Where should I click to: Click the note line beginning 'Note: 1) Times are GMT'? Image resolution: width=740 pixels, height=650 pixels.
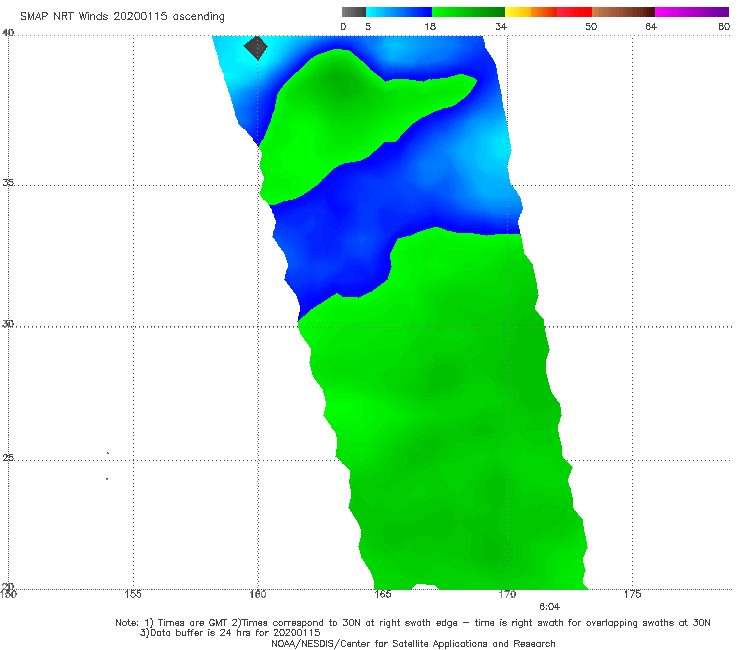[x=413, y=623]
